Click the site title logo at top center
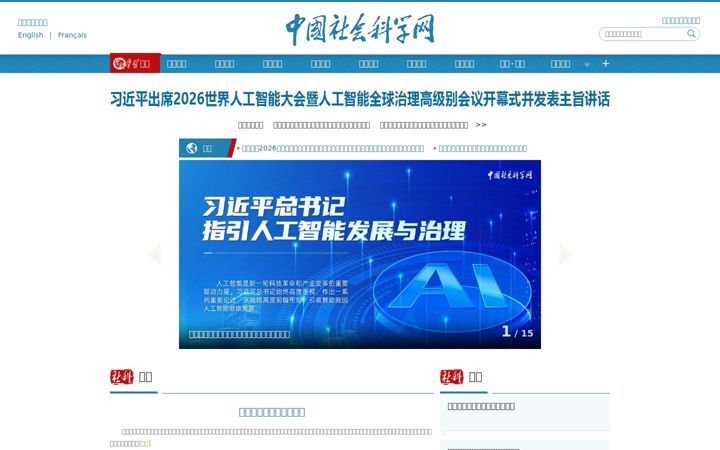720x450 pixels. [x=360, y=29]
